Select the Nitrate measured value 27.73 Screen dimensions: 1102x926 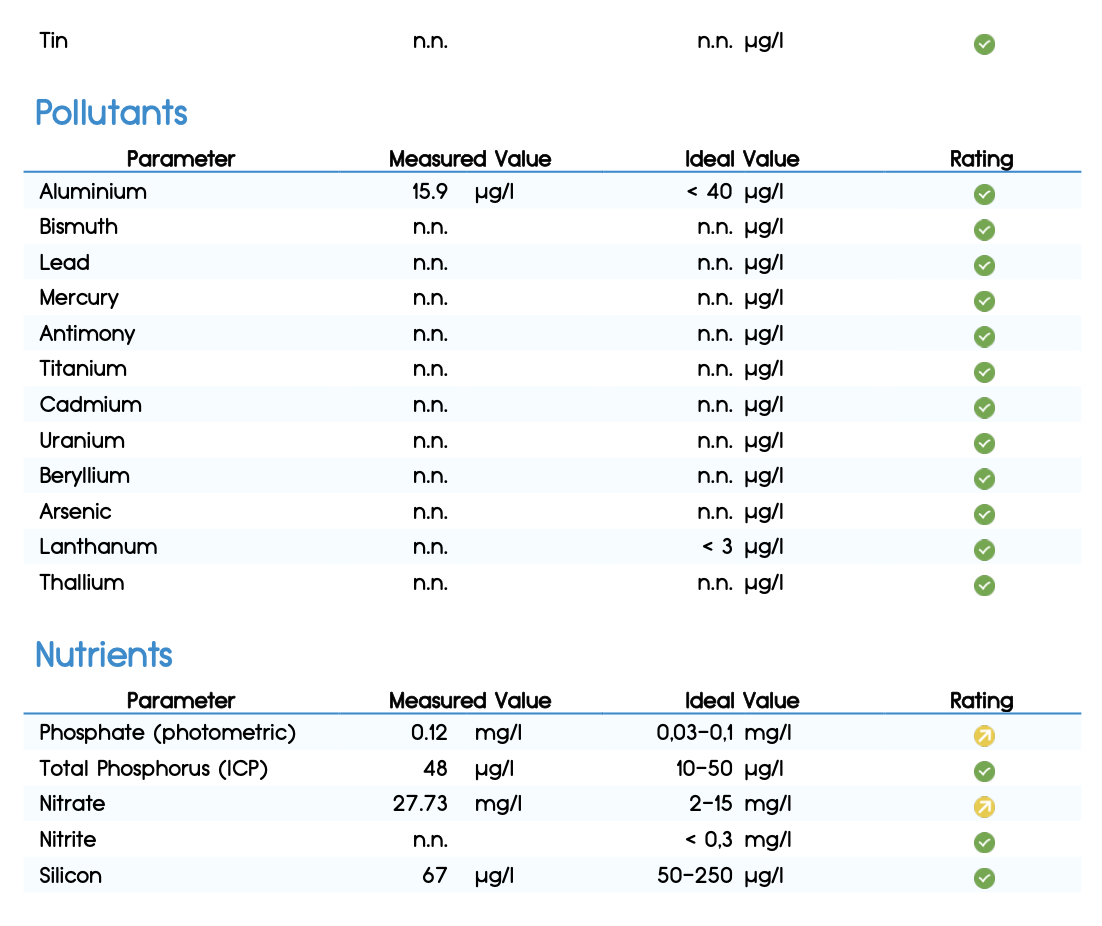tap(420, 803)
